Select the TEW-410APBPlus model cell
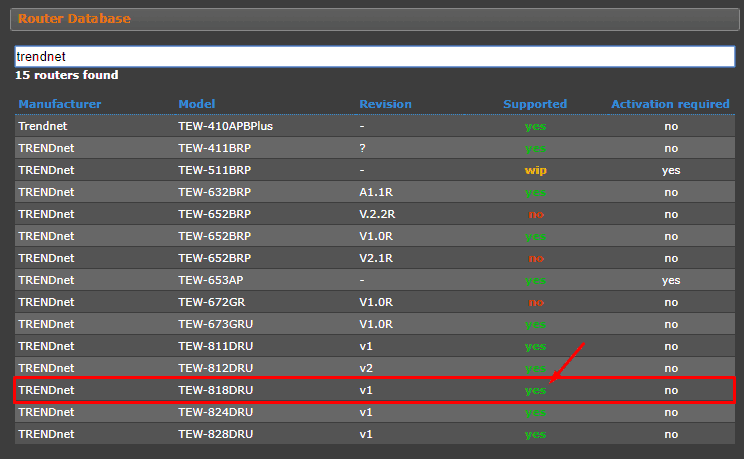Image resolution: width=744 pixels, height=459 pixels. pos(225,126)
